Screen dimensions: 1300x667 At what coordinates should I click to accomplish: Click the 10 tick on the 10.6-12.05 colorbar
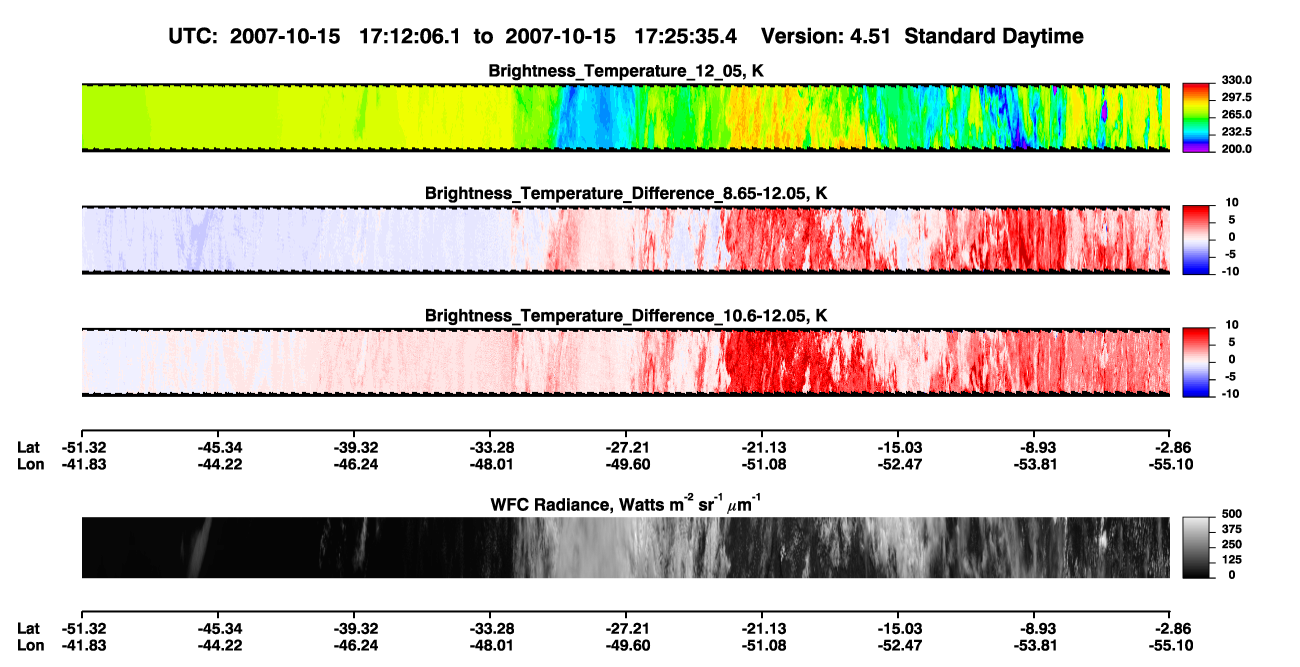[x=1233, y=325]
